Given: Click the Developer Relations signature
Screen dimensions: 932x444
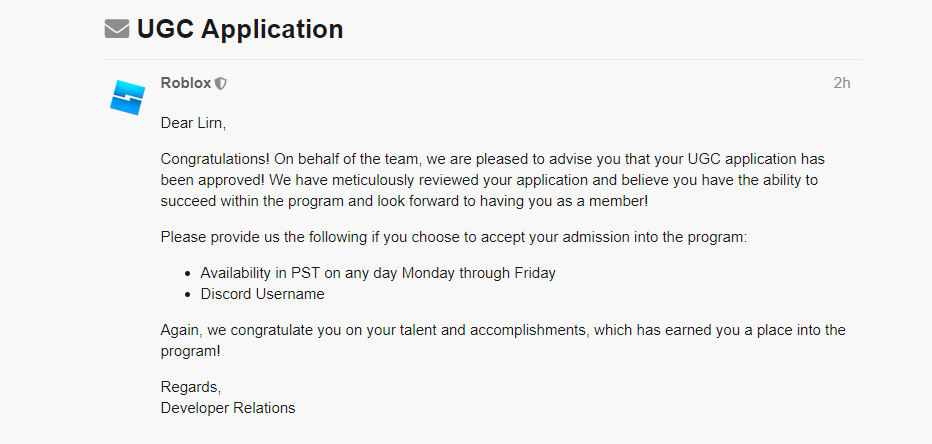Looking at the screenshot, I should 228,408.
